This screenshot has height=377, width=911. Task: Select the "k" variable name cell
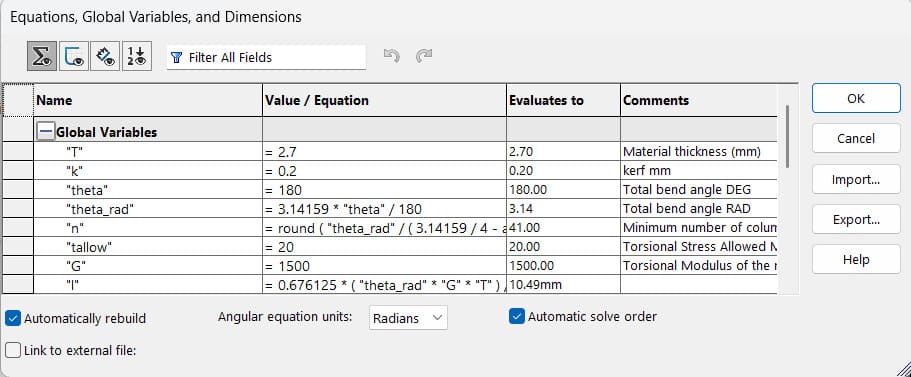(148, 171)
